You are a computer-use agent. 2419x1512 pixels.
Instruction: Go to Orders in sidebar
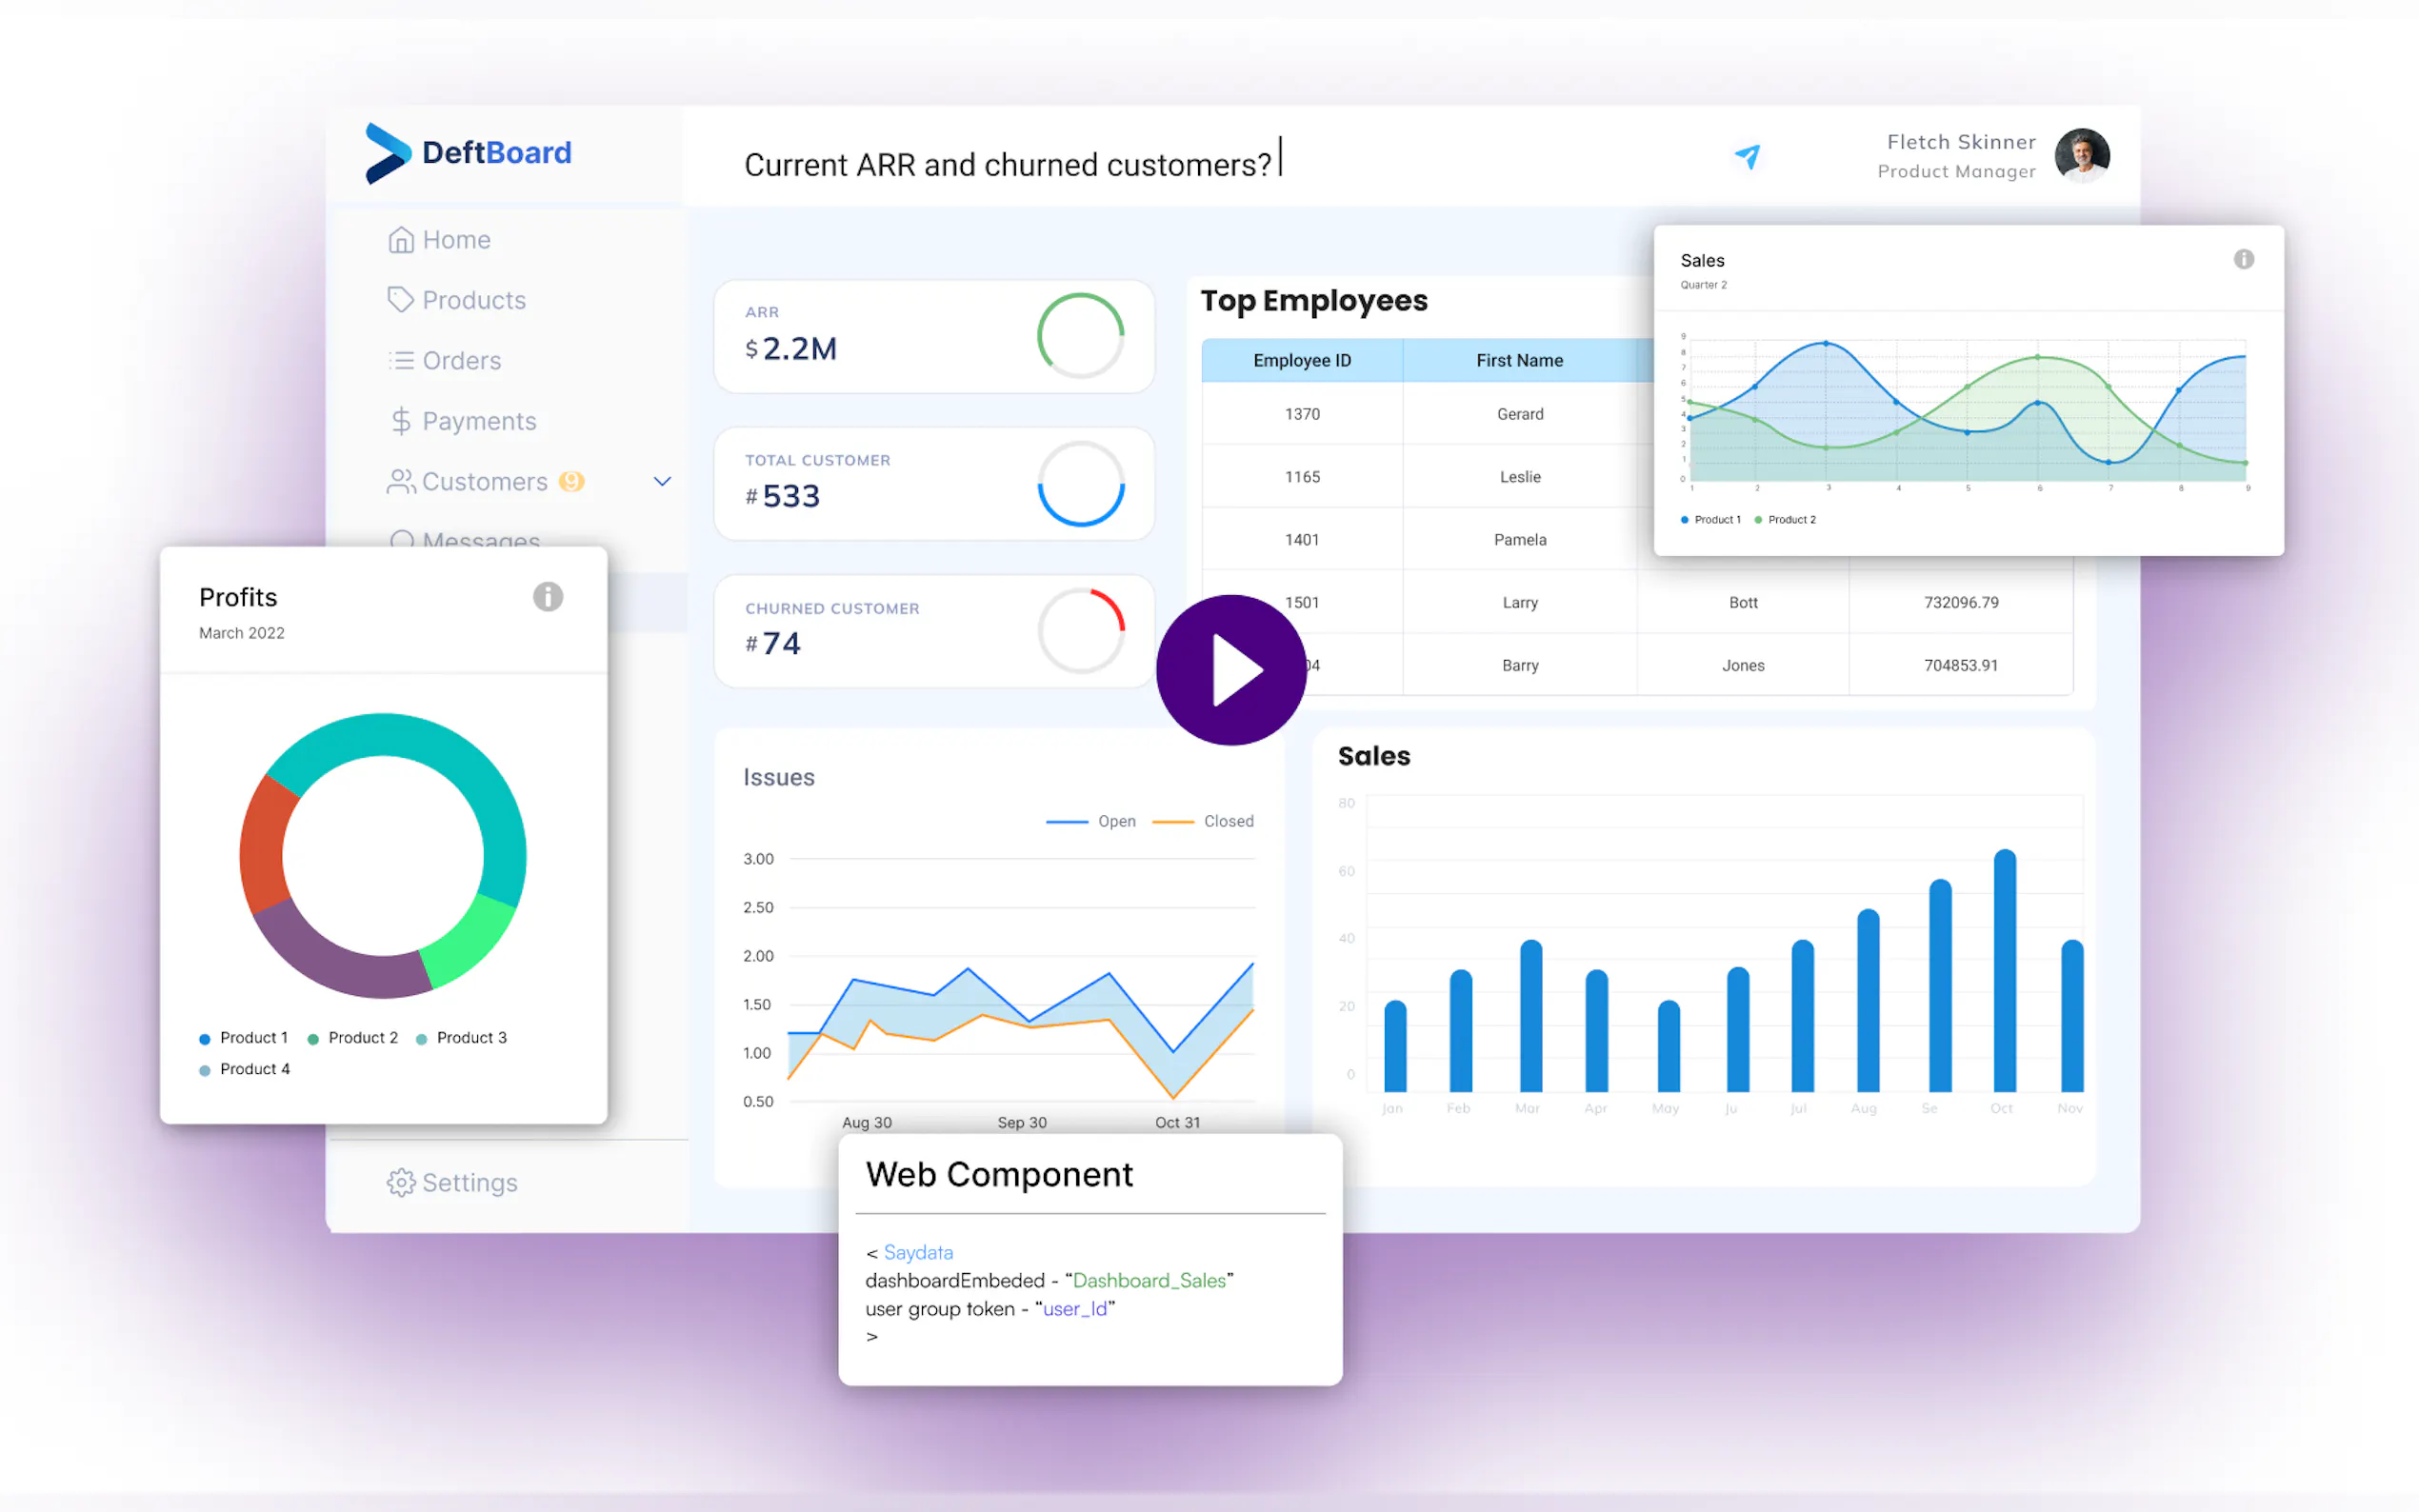pyautogui.click(x=445, y=360)
